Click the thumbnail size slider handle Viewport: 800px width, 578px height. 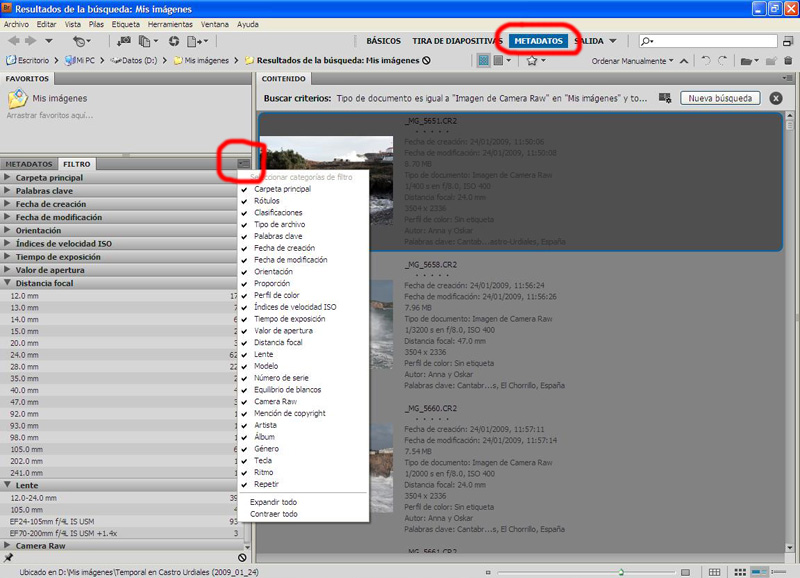621,572
